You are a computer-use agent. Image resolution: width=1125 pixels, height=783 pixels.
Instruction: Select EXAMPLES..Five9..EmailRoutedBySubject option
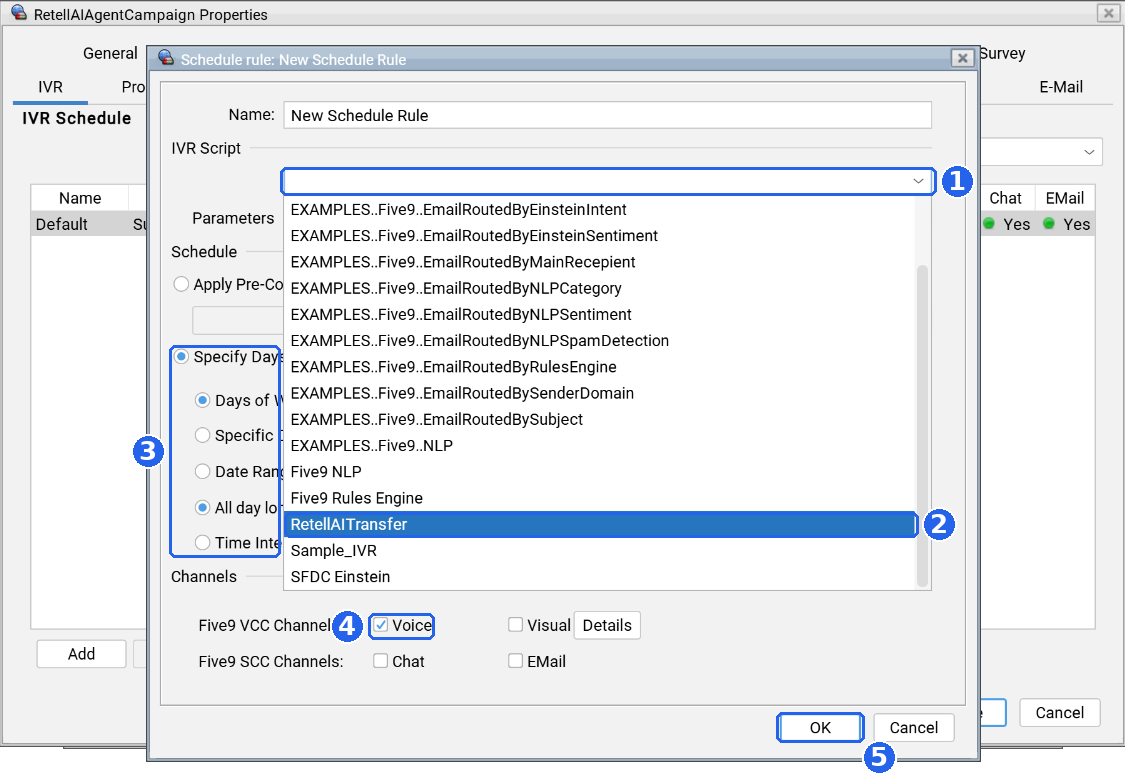[x=600, y=419]
